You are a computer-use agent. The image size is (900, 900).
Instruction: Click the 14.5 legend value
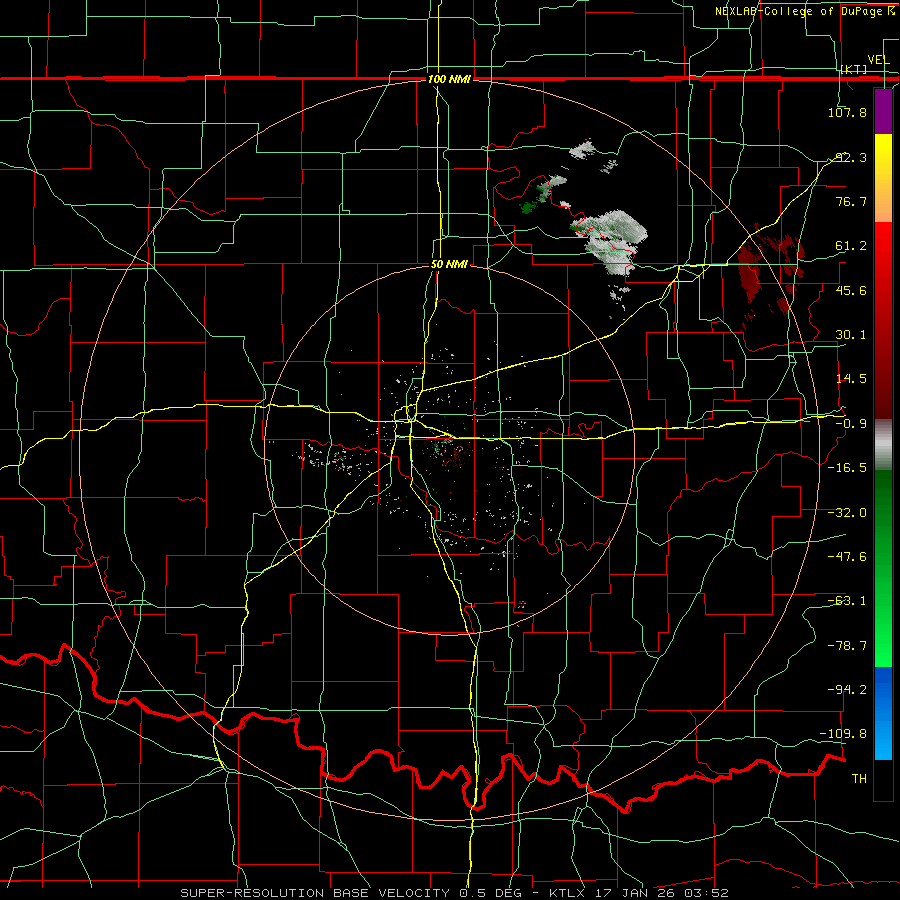tap(850, 379)
